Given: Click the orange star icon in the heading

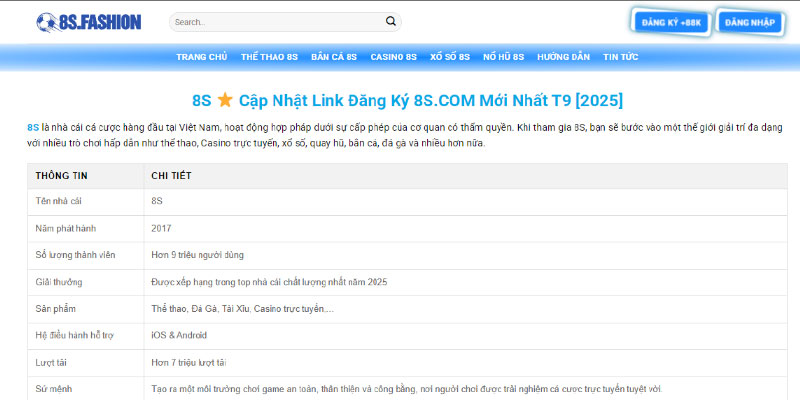Looking at the screenshot, I should click(225, 101).
